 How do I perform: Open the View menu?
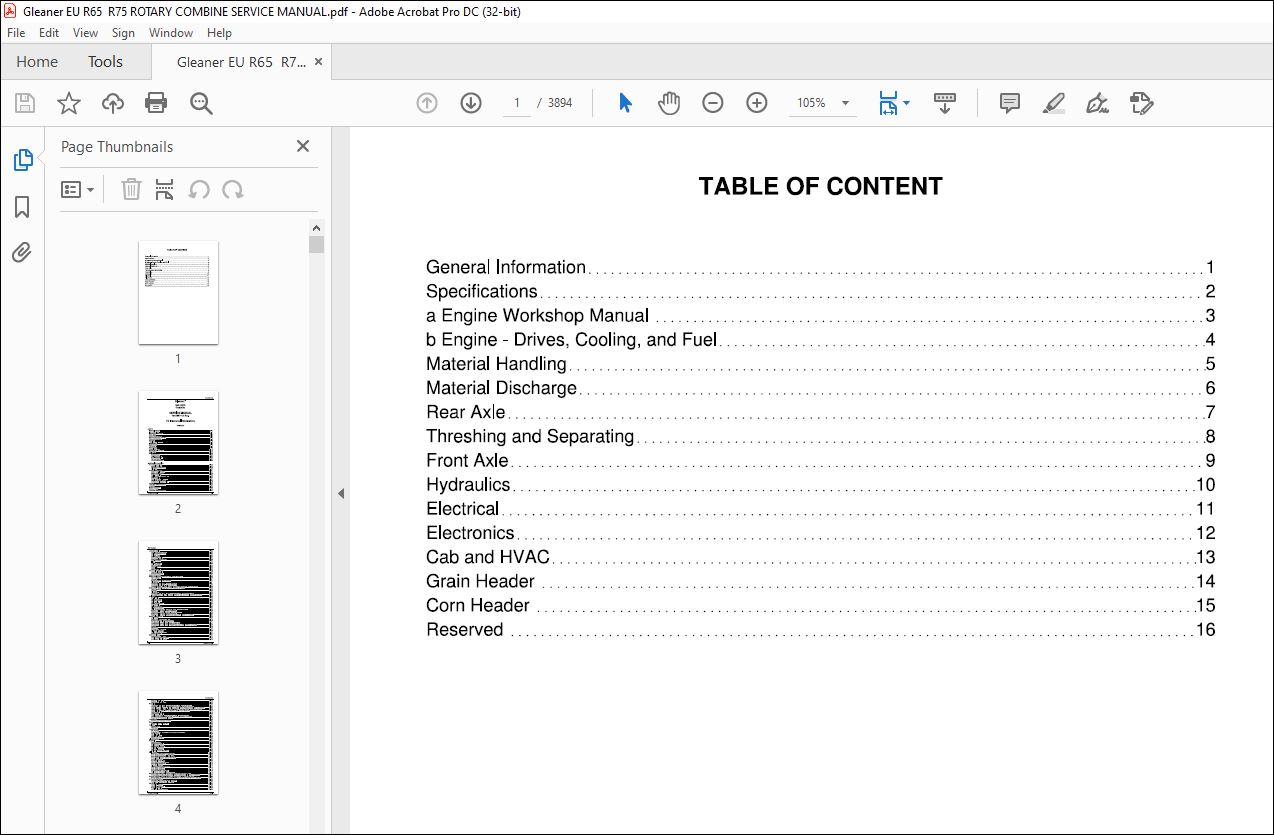click(x=85, y=33)
